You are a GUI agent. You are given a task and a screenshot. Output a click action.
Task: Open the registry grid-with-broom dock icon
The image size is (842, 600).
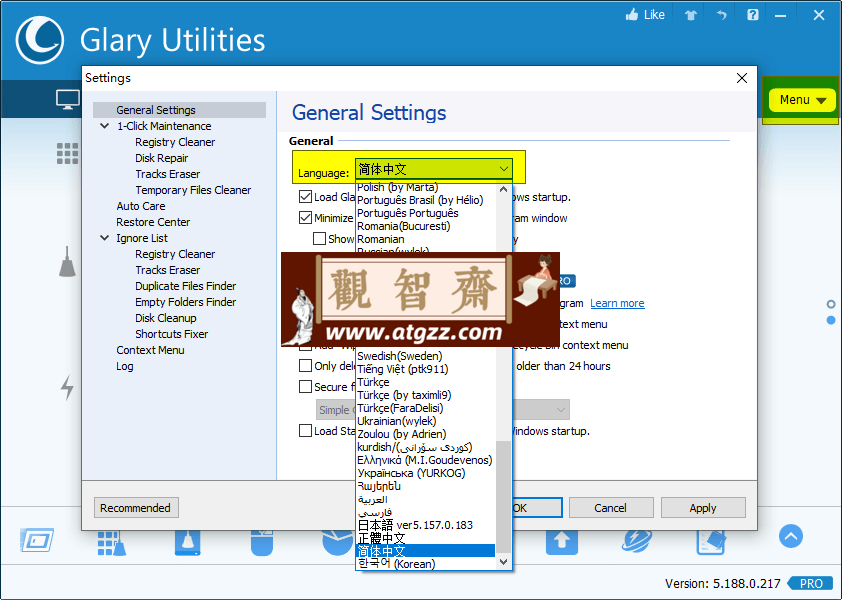[112, 543]
